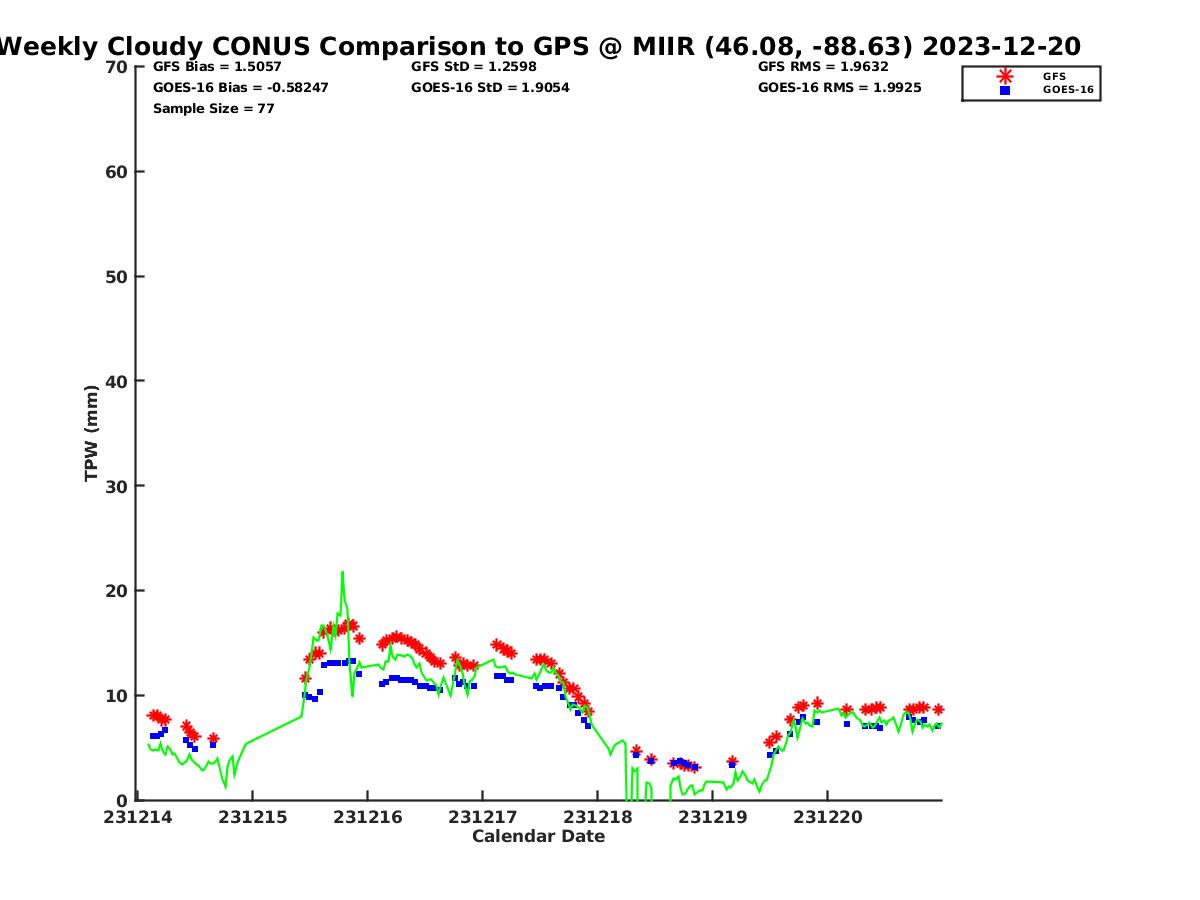
Task: Click the Calendar Date x-axis label
Action: [538, 836]
